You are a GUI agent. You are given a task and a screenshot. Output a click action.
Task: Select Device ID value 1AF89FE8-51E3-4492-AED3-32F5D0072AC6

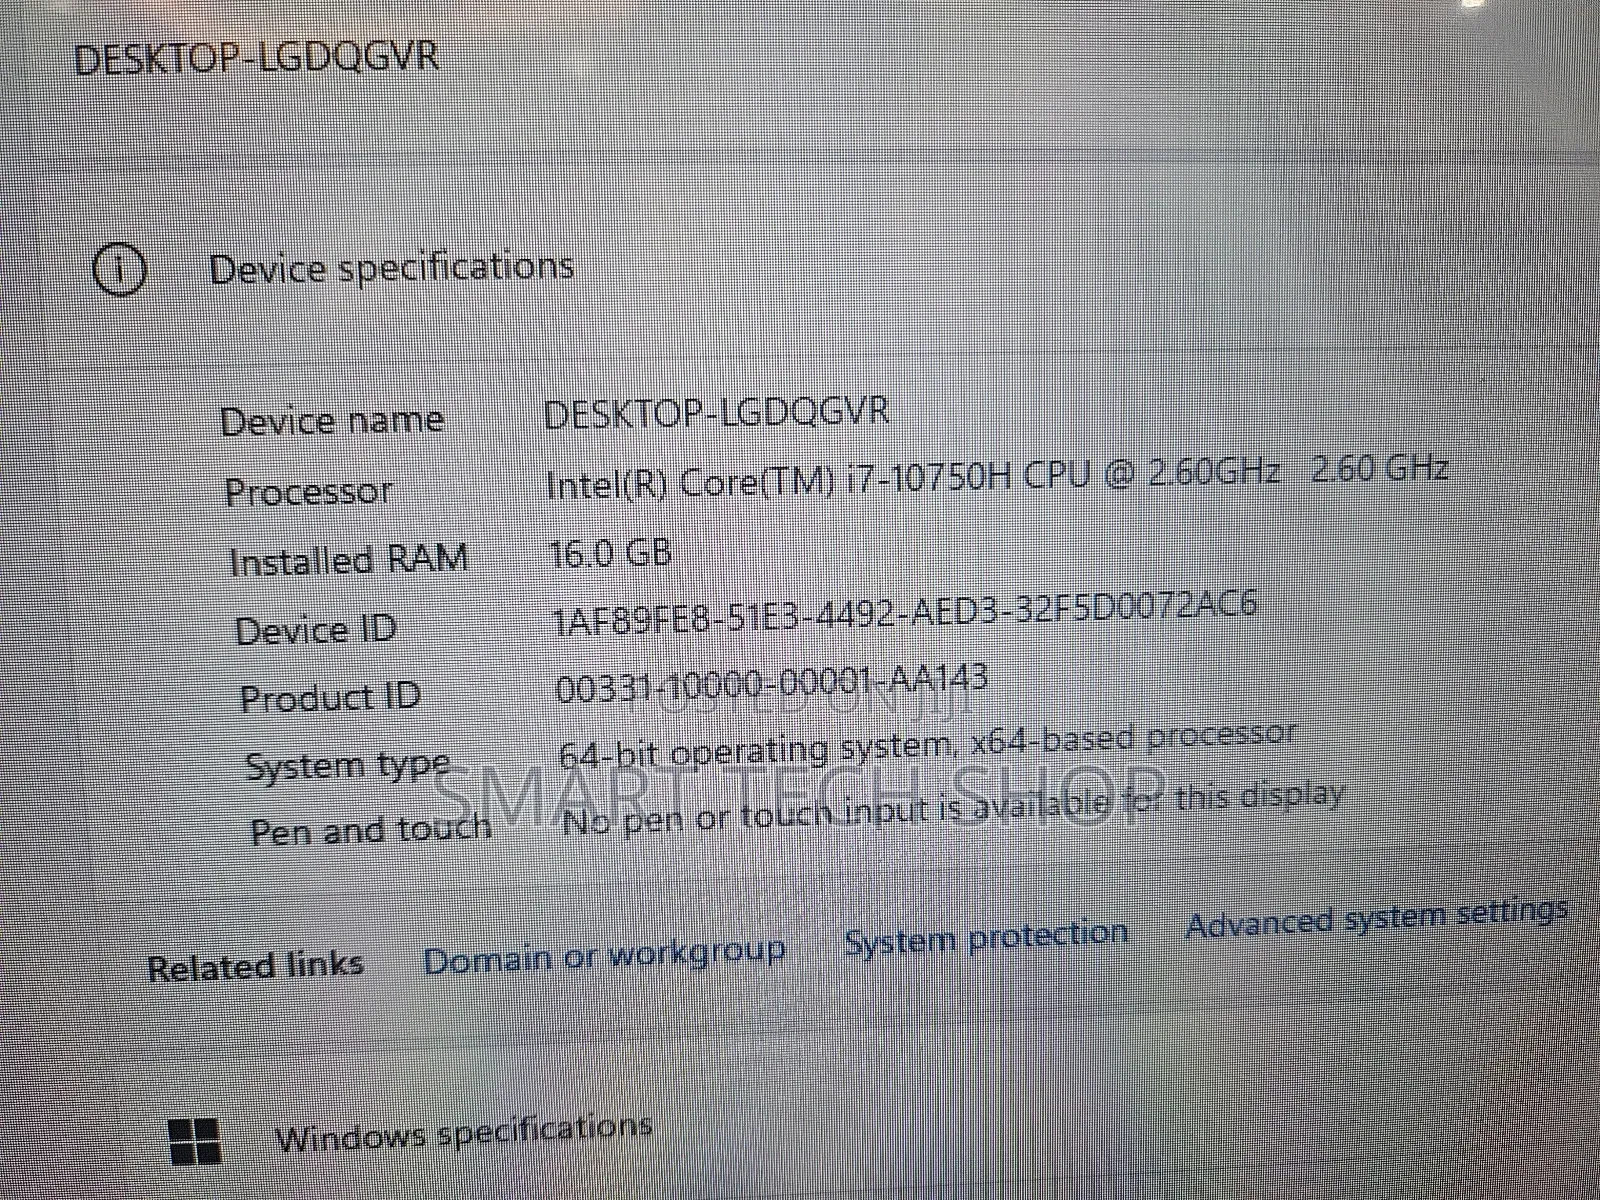[905, 614]
